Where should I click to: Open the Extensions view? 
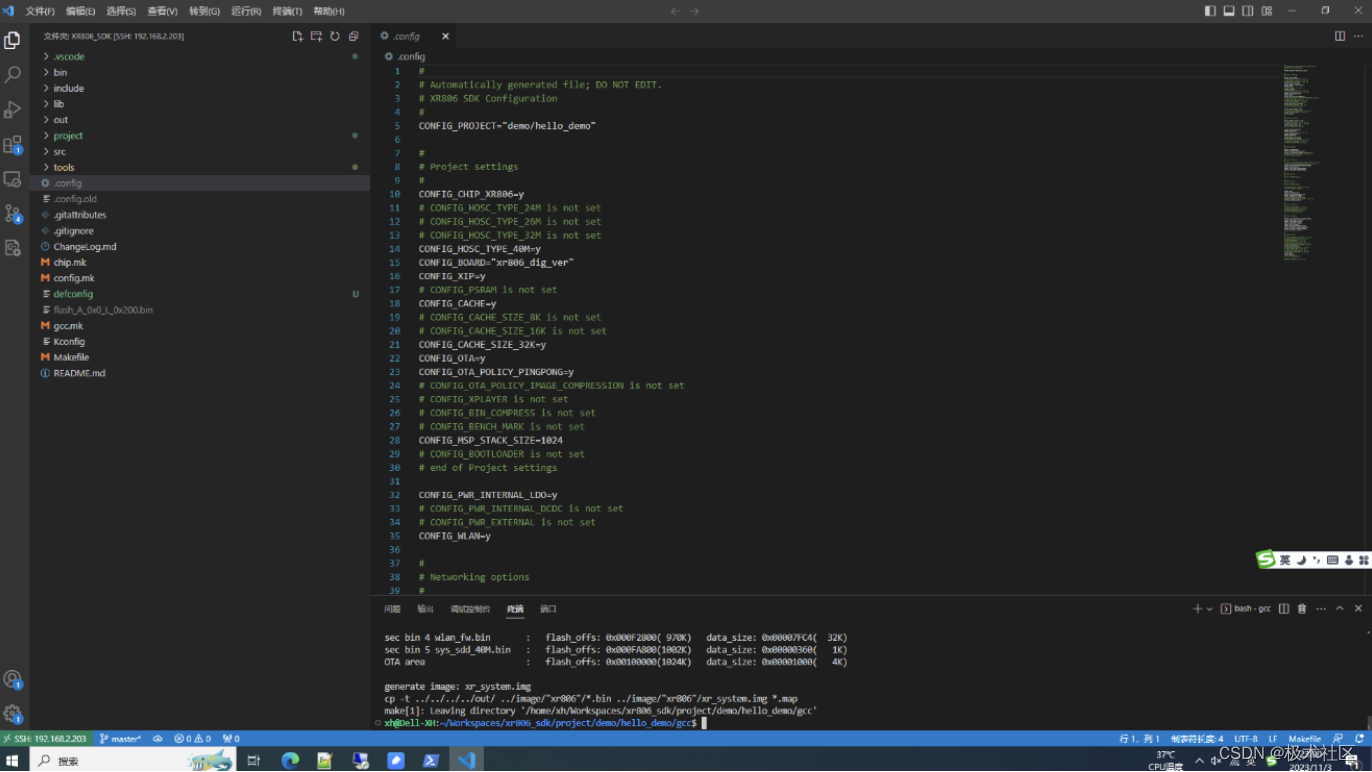click(13, 144)
